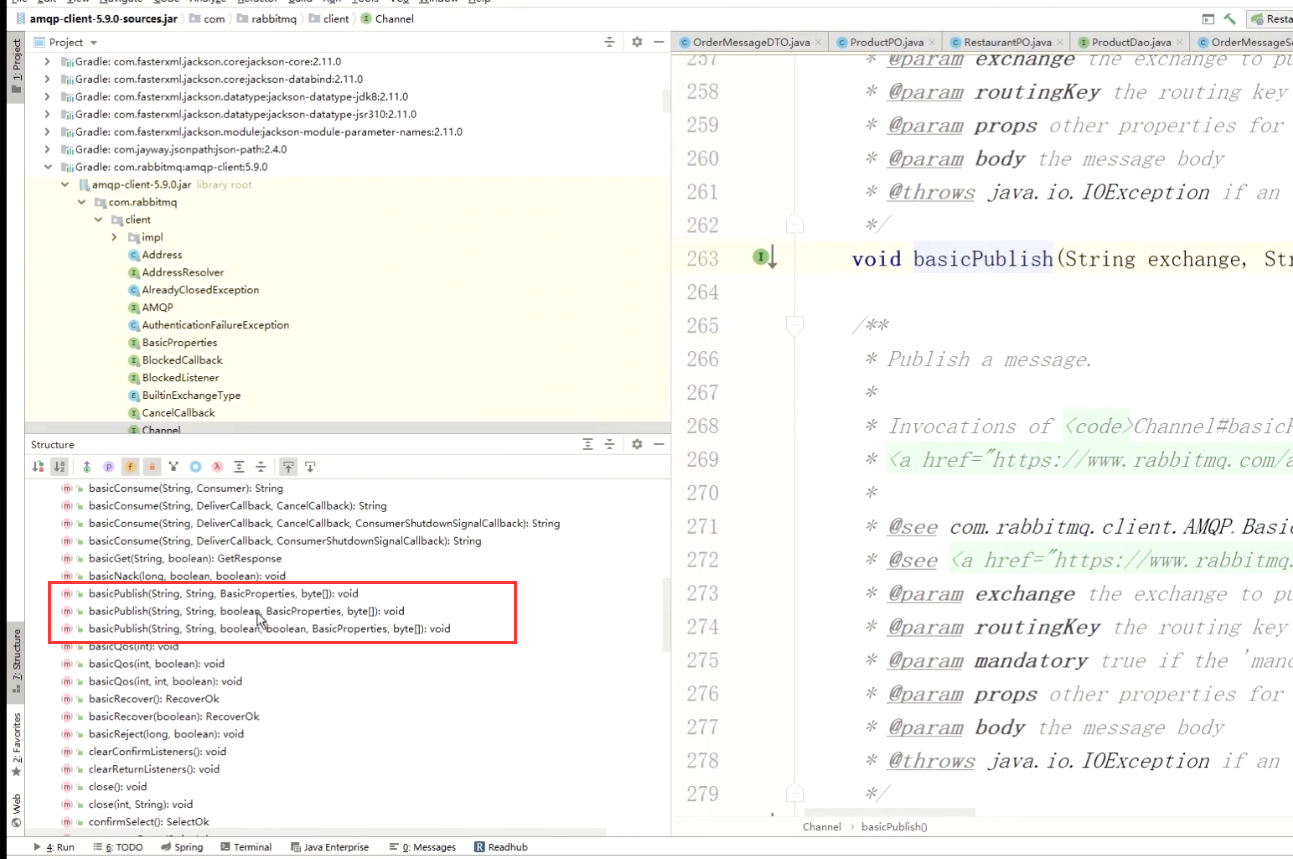Collapse Gradle com.rabbitmq:amqp-client:5.9.0 node

point(47,167)
